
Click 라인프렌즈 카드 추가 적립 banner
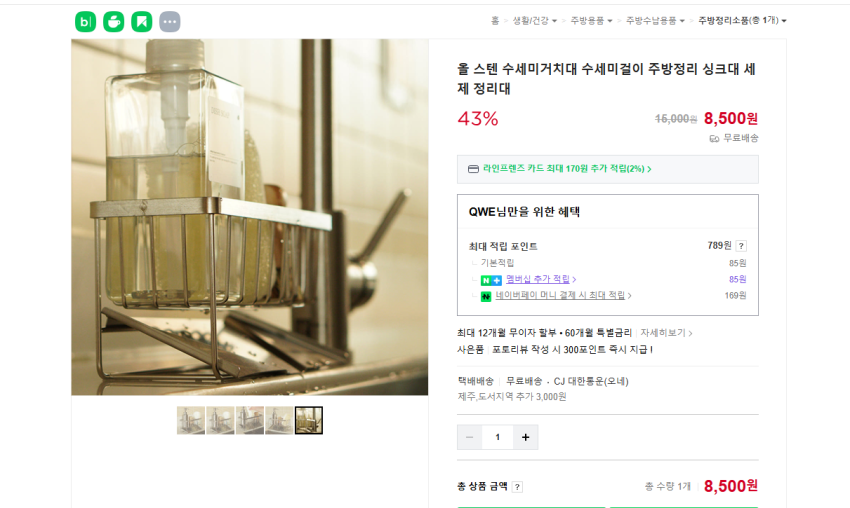coord(608,169)
